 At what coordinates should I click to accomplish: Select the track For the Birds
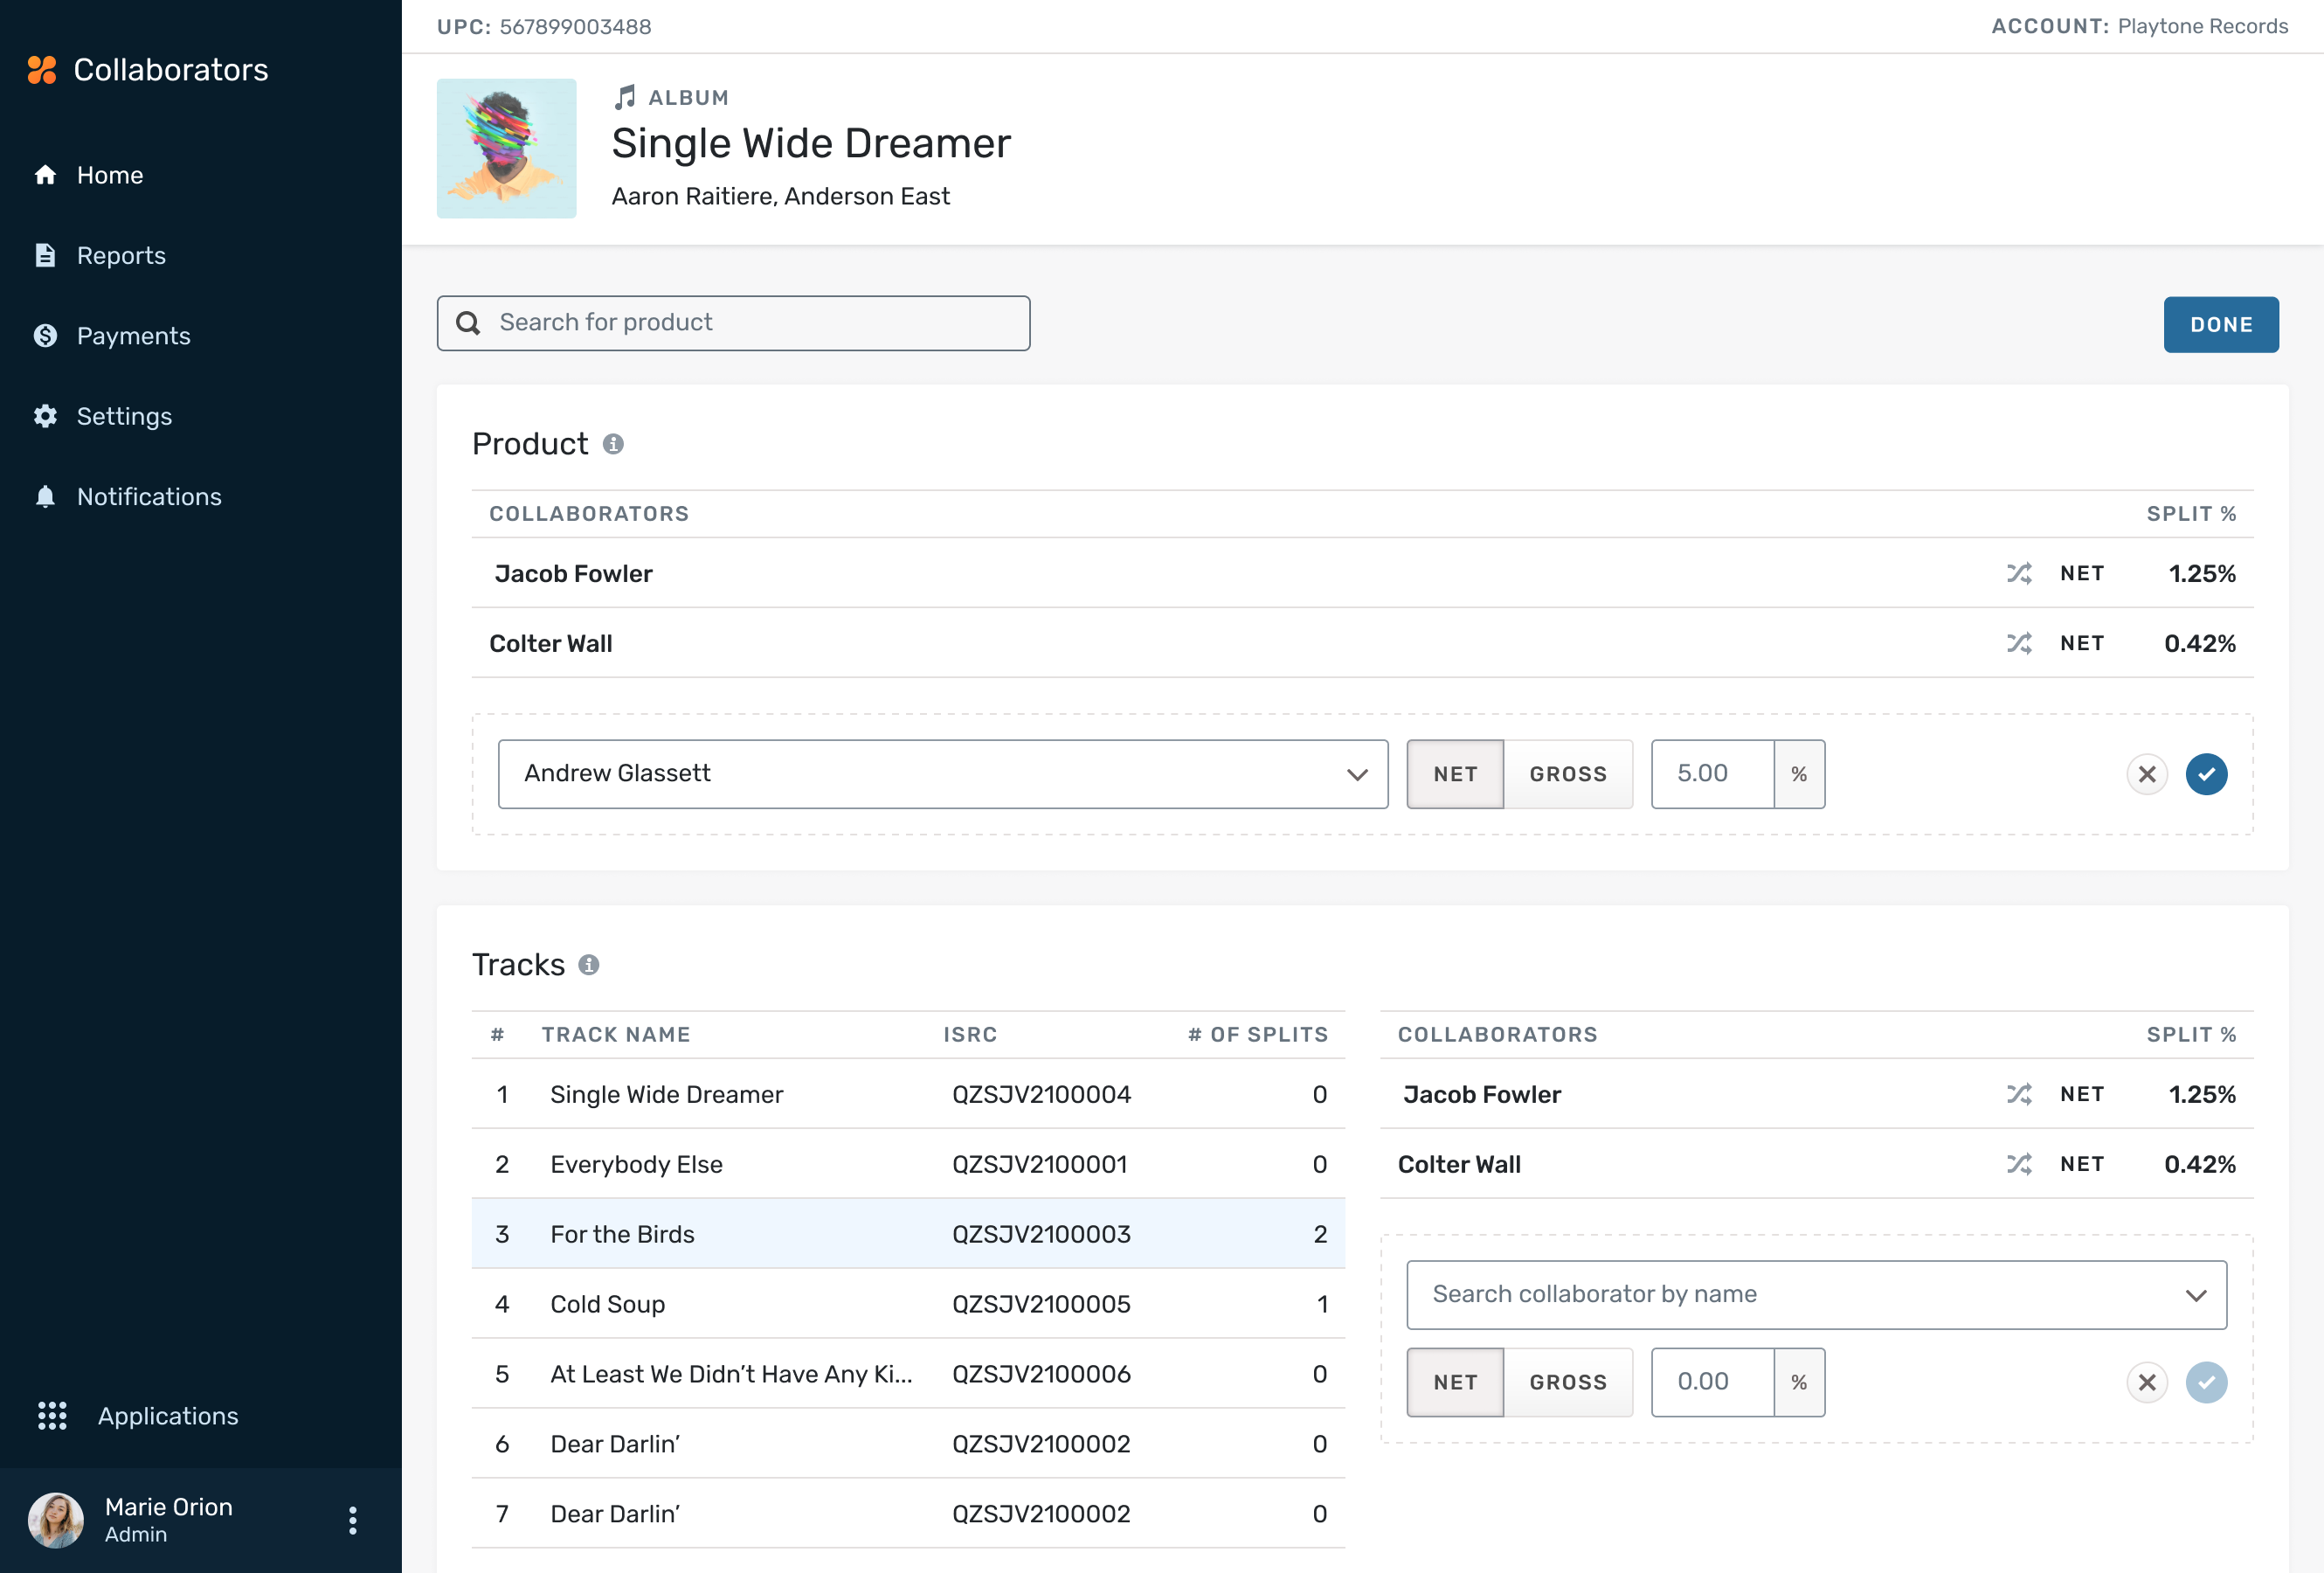[622, 1234]
